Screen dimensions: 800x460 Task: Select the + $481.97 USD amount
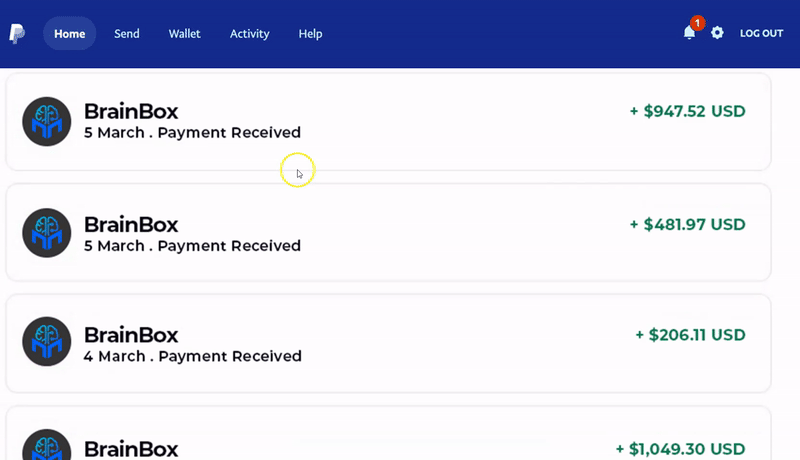pyautogui.click(x=687, y=225)
